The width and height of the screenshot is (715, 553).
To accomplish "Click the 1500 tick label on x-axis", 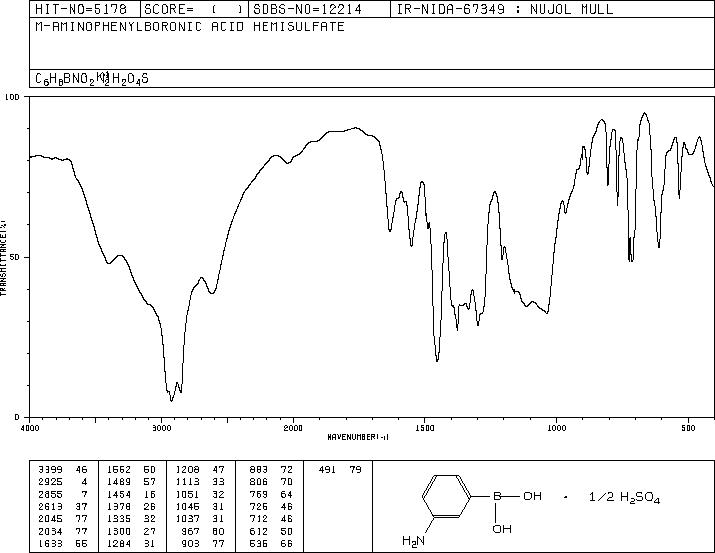I will (425, 428).
